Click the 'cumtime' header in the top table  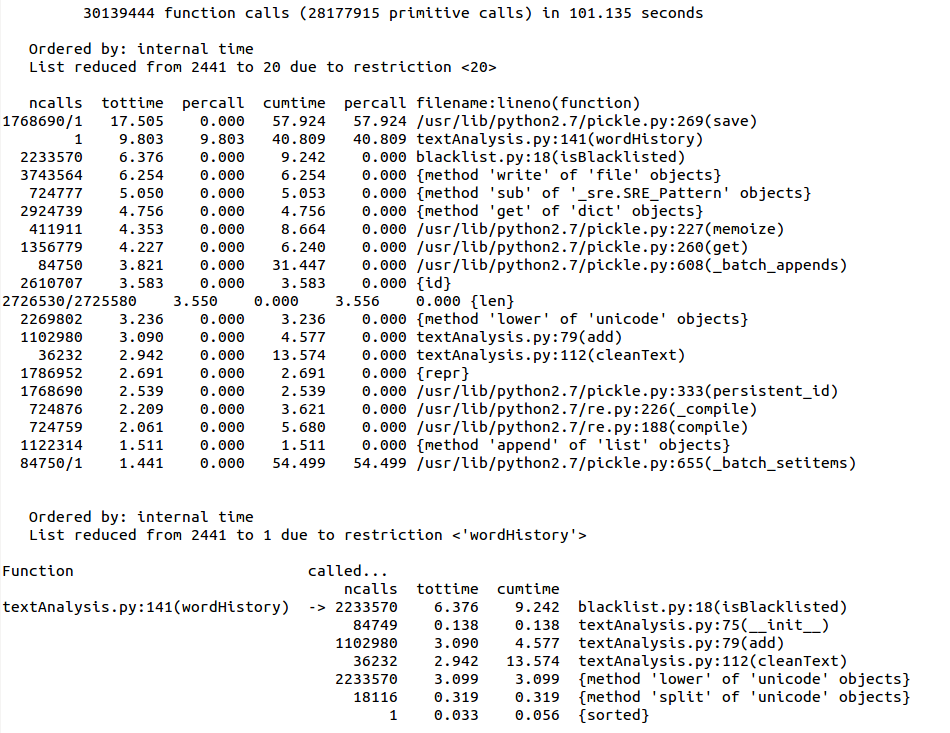coord(294,103)
